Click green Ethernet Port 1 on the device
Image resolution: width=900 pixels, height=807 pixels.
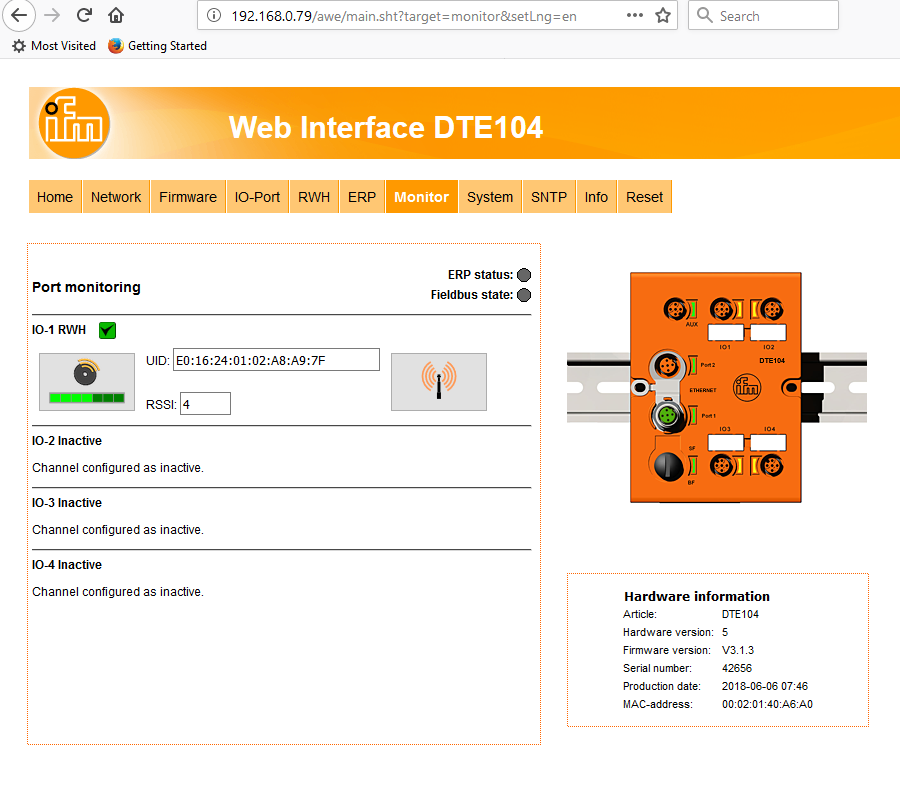pyautogui.click(x=667, y=415)
